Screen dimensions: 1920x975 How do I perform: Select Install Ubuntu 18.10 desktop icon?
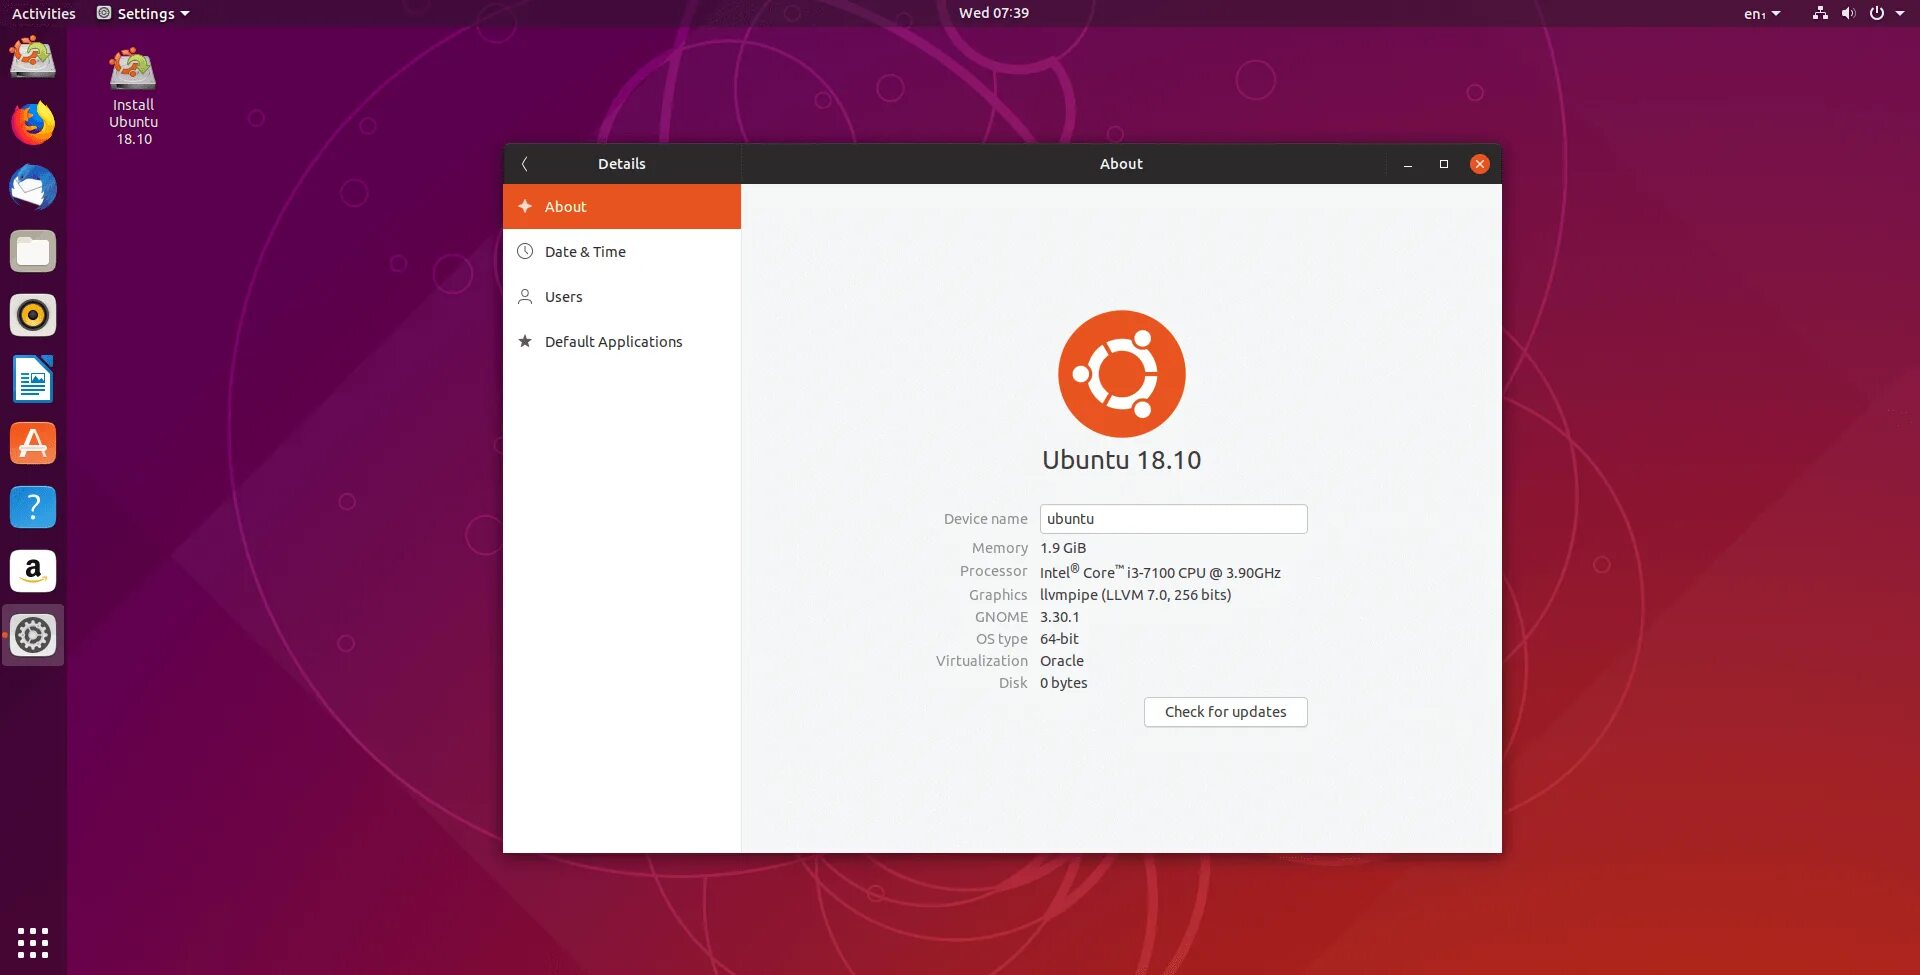133,96
